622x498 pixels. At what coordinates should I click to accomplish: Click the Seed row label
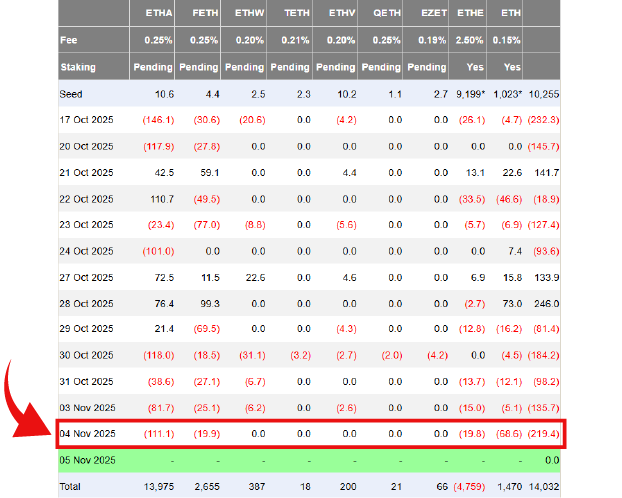[72, 93]
